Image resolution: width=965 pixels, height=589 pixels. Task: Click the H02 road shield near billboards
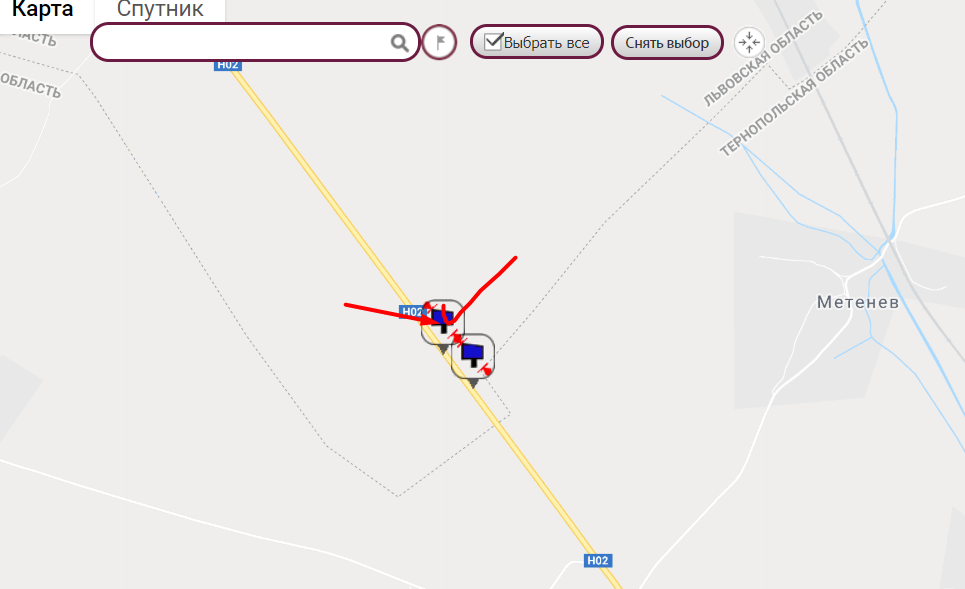point(412,311)
